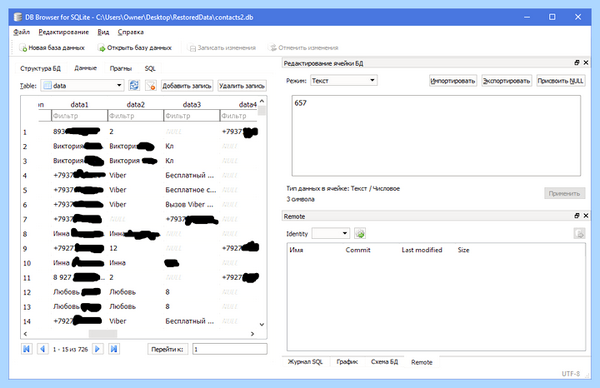Close the Edit Cell panel
The image size is (600, 388).
point(586,63)
